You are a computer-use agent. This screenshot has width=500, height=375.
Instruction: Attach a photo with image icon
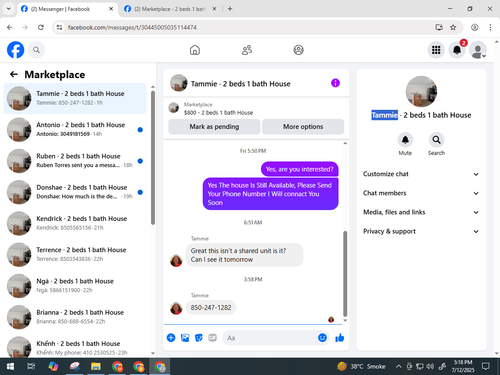185,338
